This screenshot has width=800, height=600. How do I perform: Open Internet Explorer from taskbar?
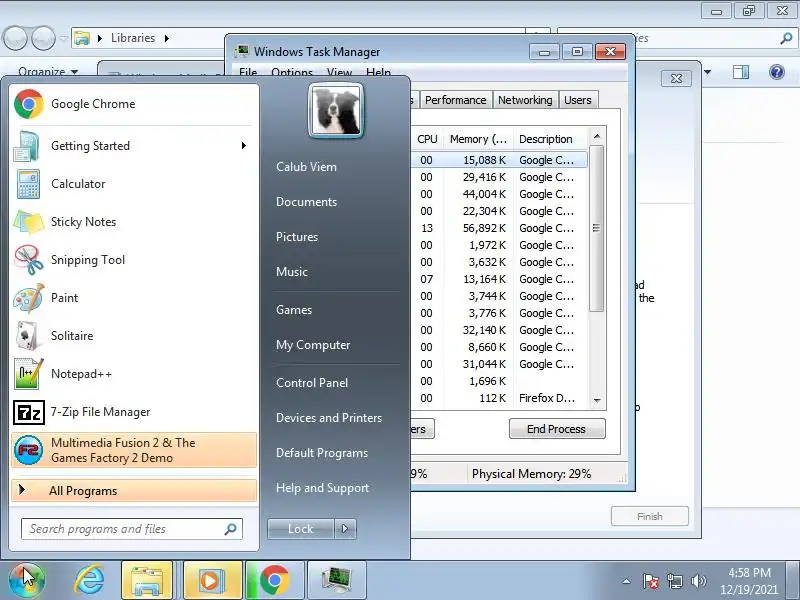(89, 580)
